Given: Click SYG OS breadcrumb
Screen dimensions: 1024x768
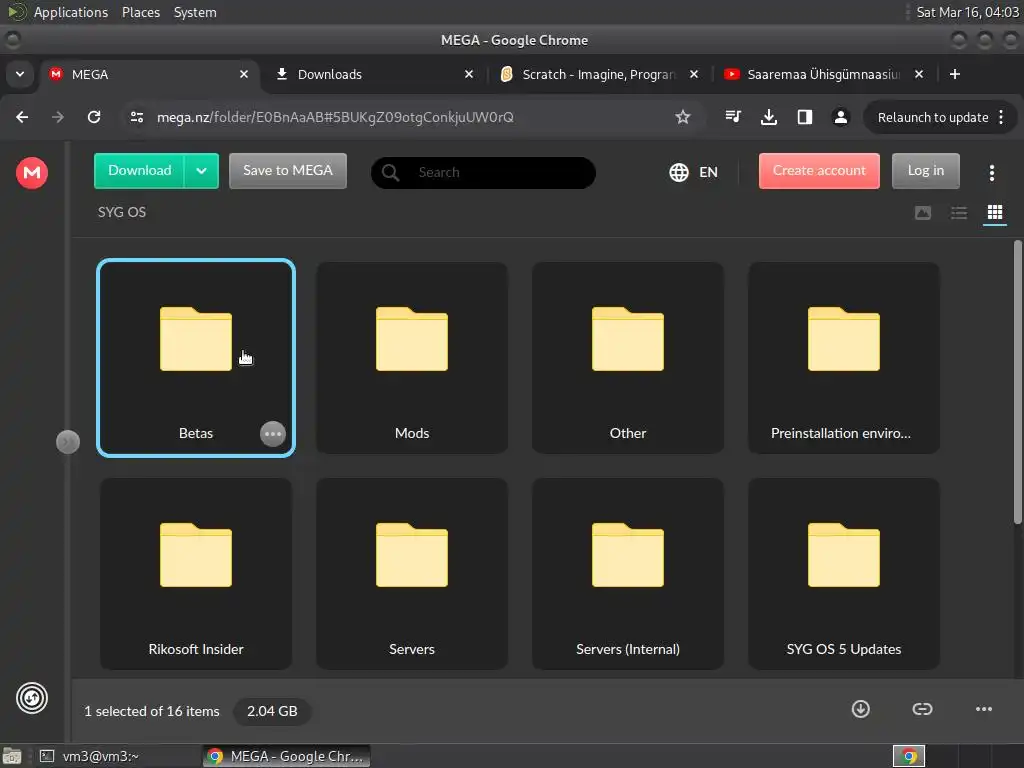Looking at the screenshot, I should tap(122, 212).
